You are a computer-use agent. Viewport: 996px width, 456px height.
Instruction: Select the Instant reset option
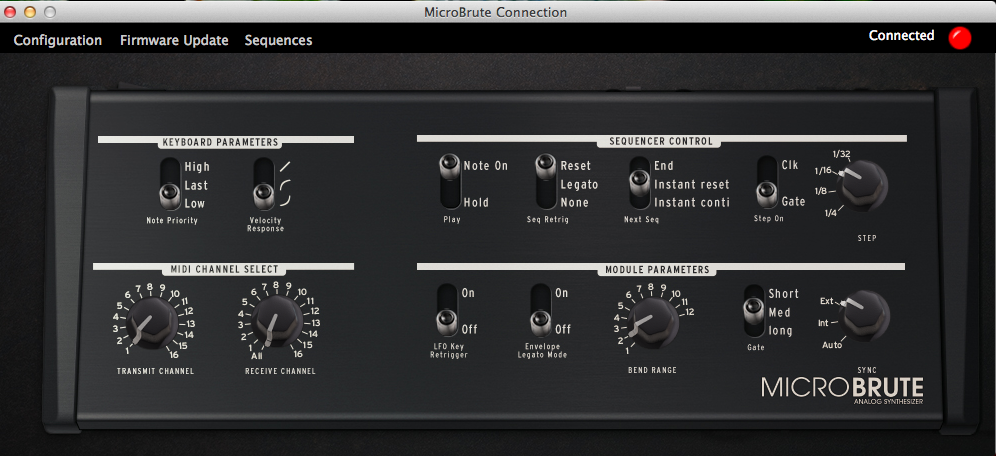click(692, 185)
